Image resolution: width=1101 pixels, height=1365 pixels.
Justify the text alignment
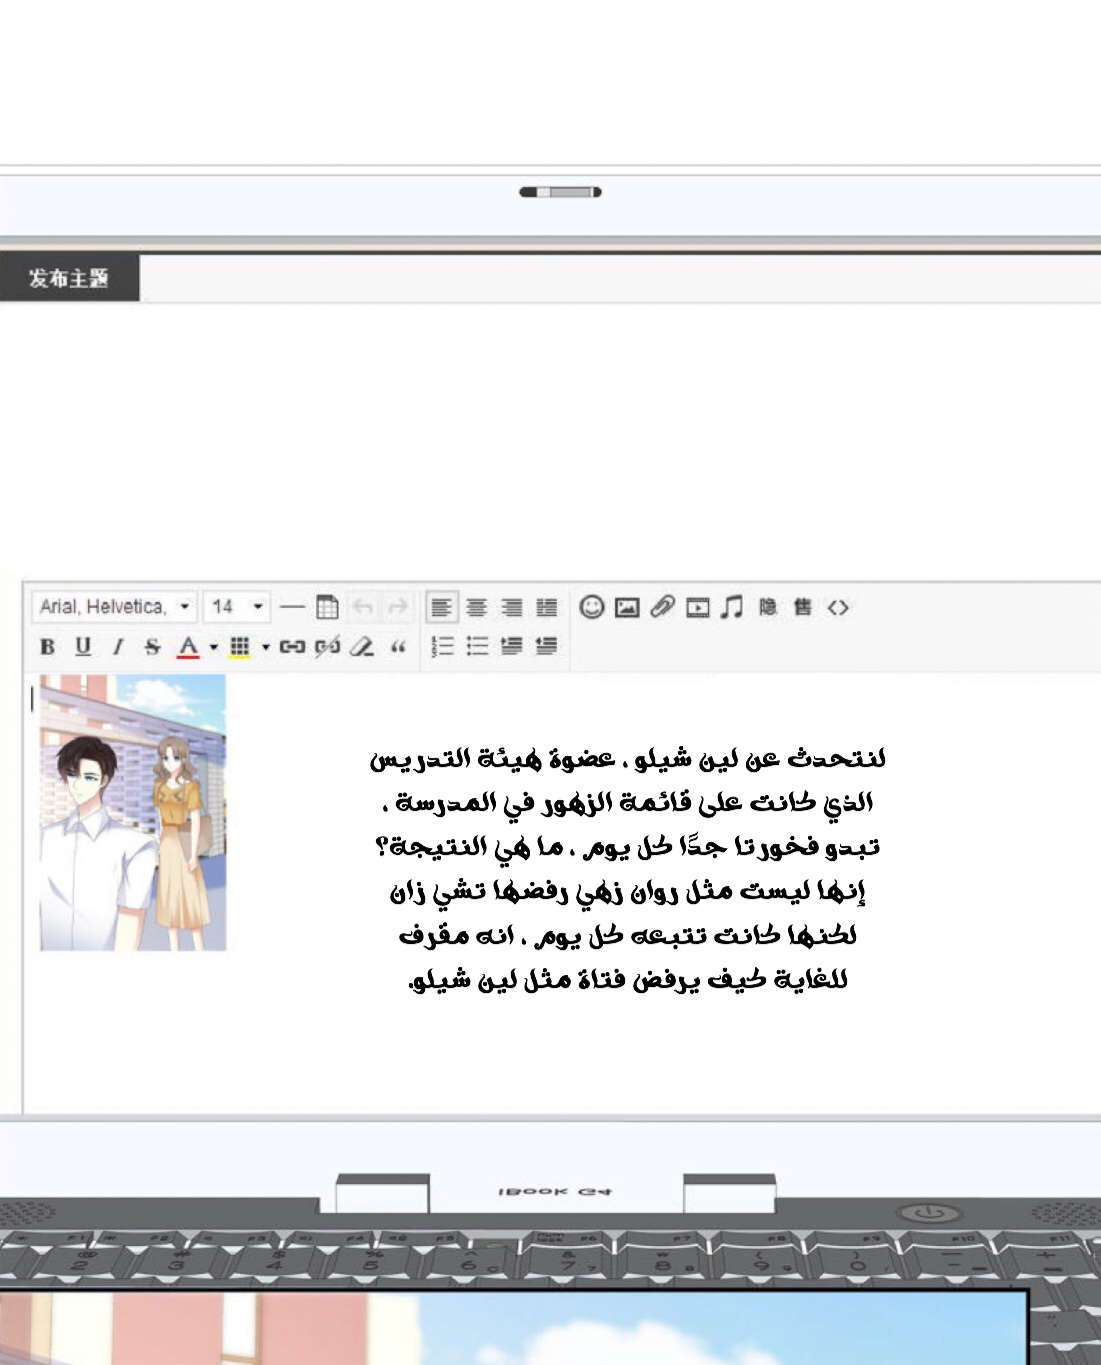[547, 607]
